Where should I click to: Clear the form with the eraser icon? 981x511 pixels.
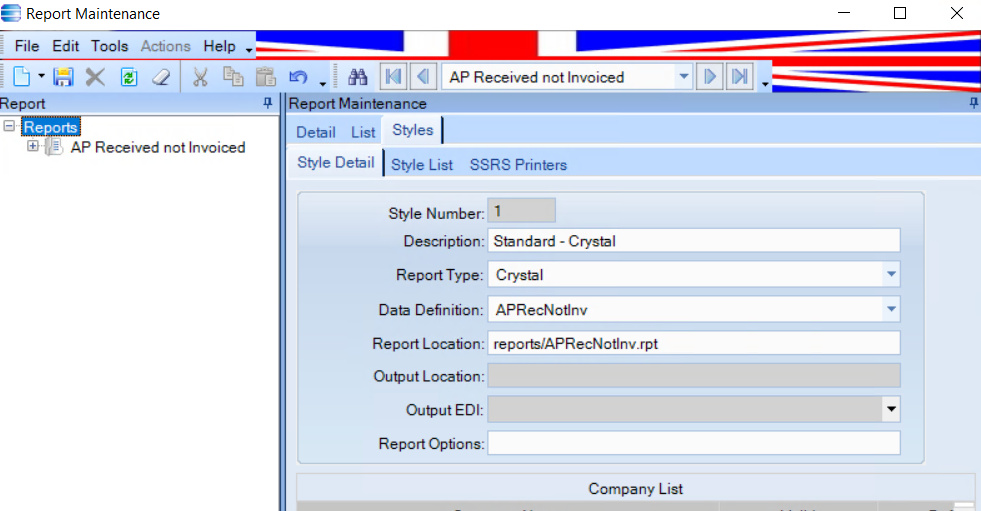tap(161, 77)
